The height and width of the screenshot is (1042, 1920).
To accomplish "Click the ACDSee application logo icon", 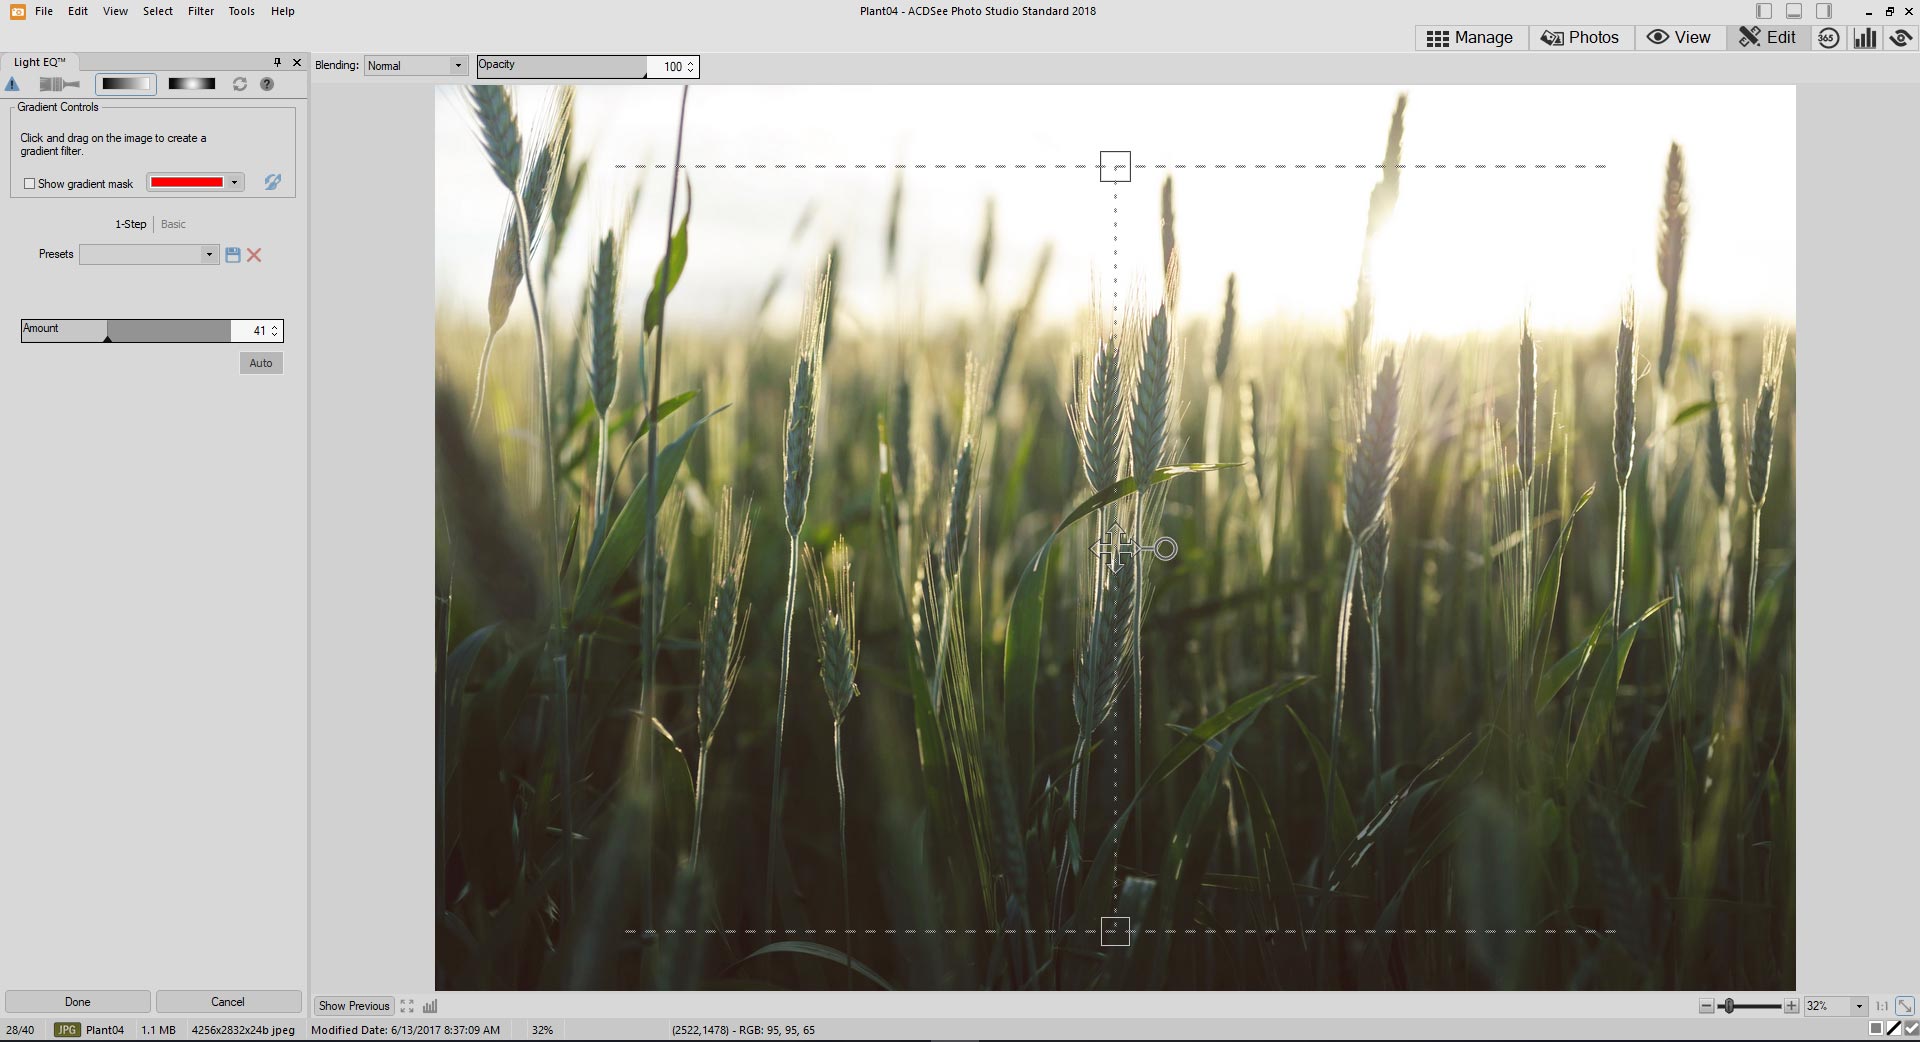I will [17, 11].
